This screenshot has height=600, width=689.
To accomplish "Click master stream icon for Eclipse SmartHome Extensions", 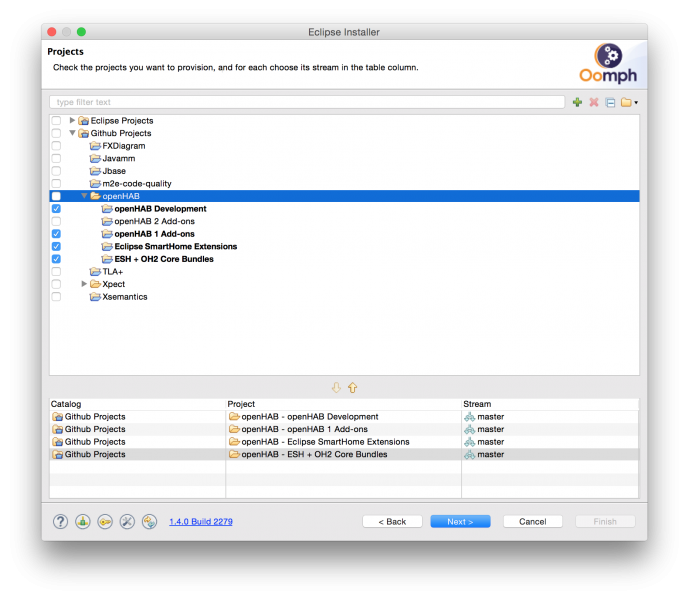I will [470, 442].
